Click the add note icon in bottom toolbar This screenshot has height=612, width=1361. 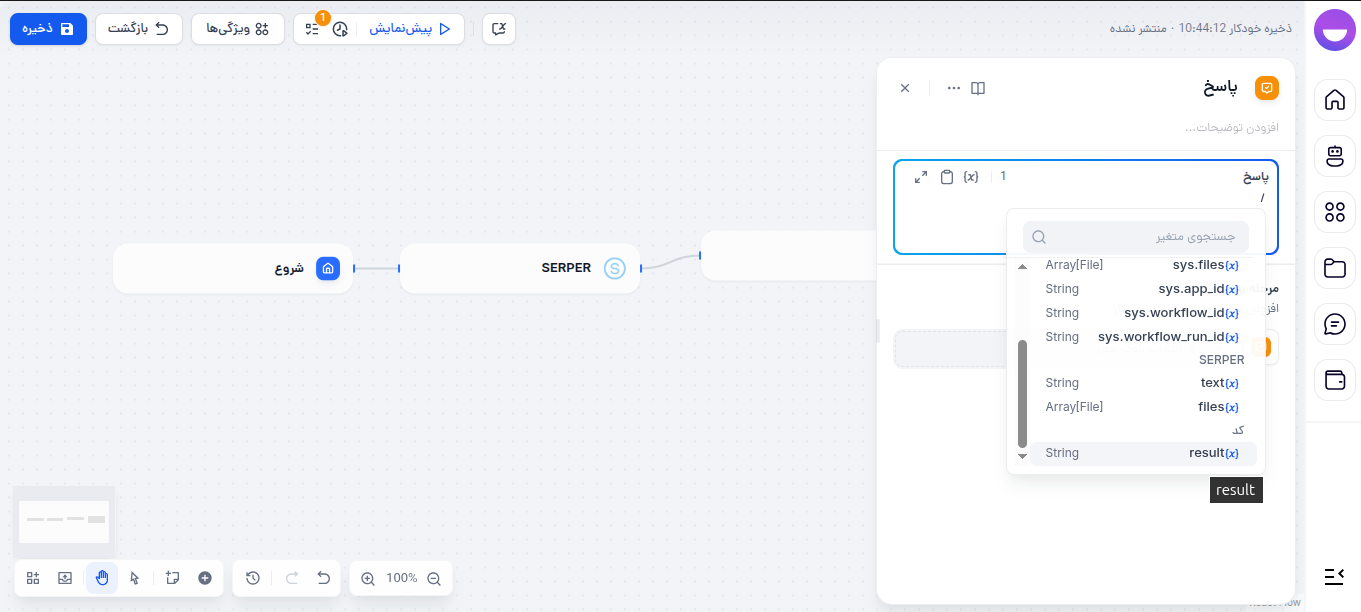171,578
